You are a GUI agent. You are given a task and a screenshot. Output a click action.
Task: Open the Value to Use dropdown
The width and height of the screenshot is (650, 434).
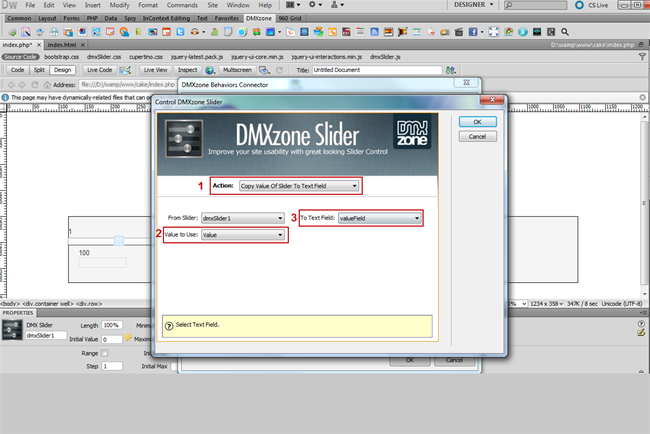(x=242, y=234)
